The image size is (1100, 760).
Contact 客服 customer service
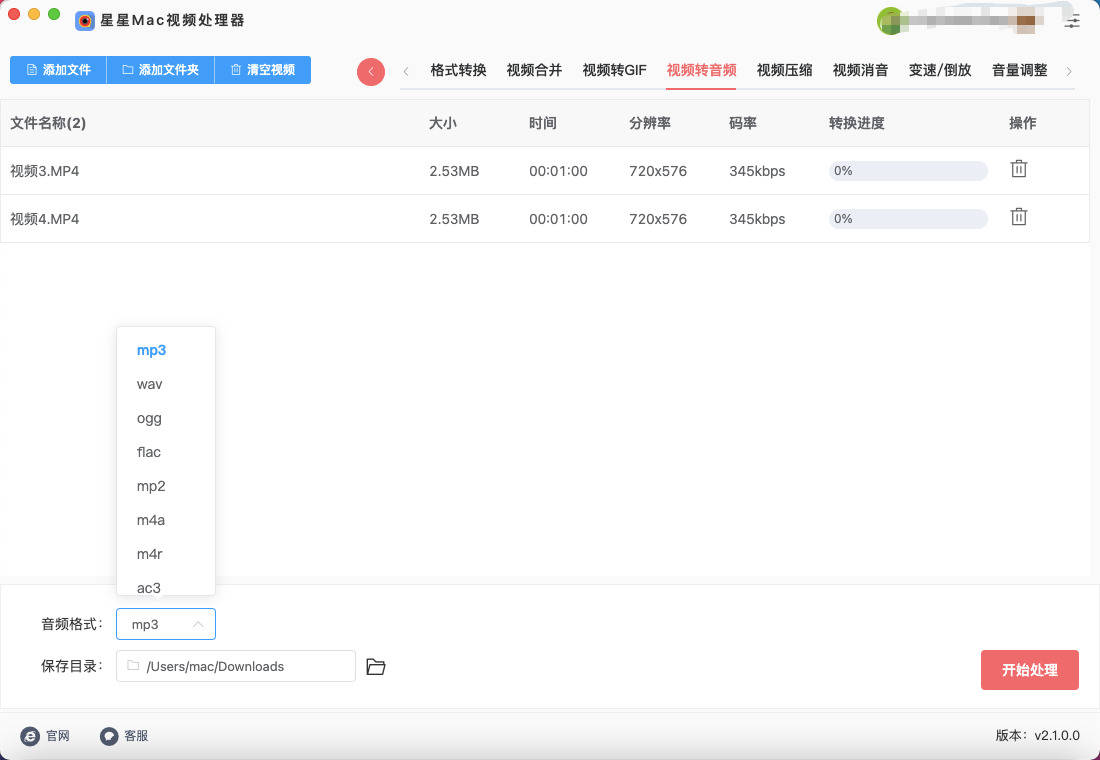[125, 736]
